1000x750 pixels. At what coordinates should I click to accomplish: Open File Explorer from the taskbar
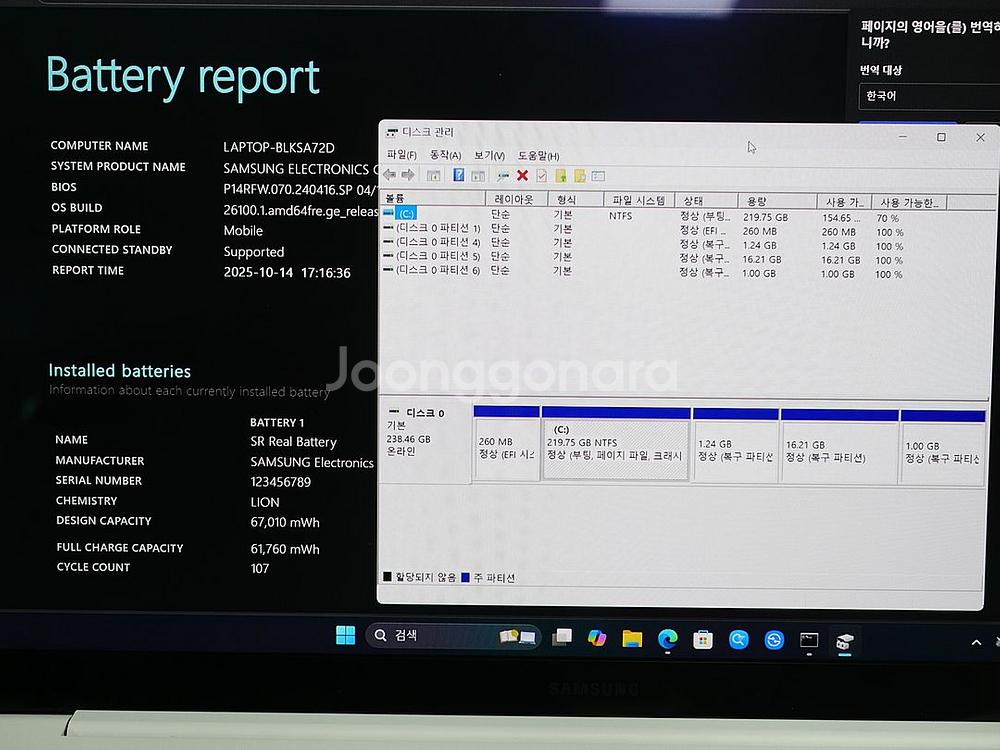coord(632,639)
